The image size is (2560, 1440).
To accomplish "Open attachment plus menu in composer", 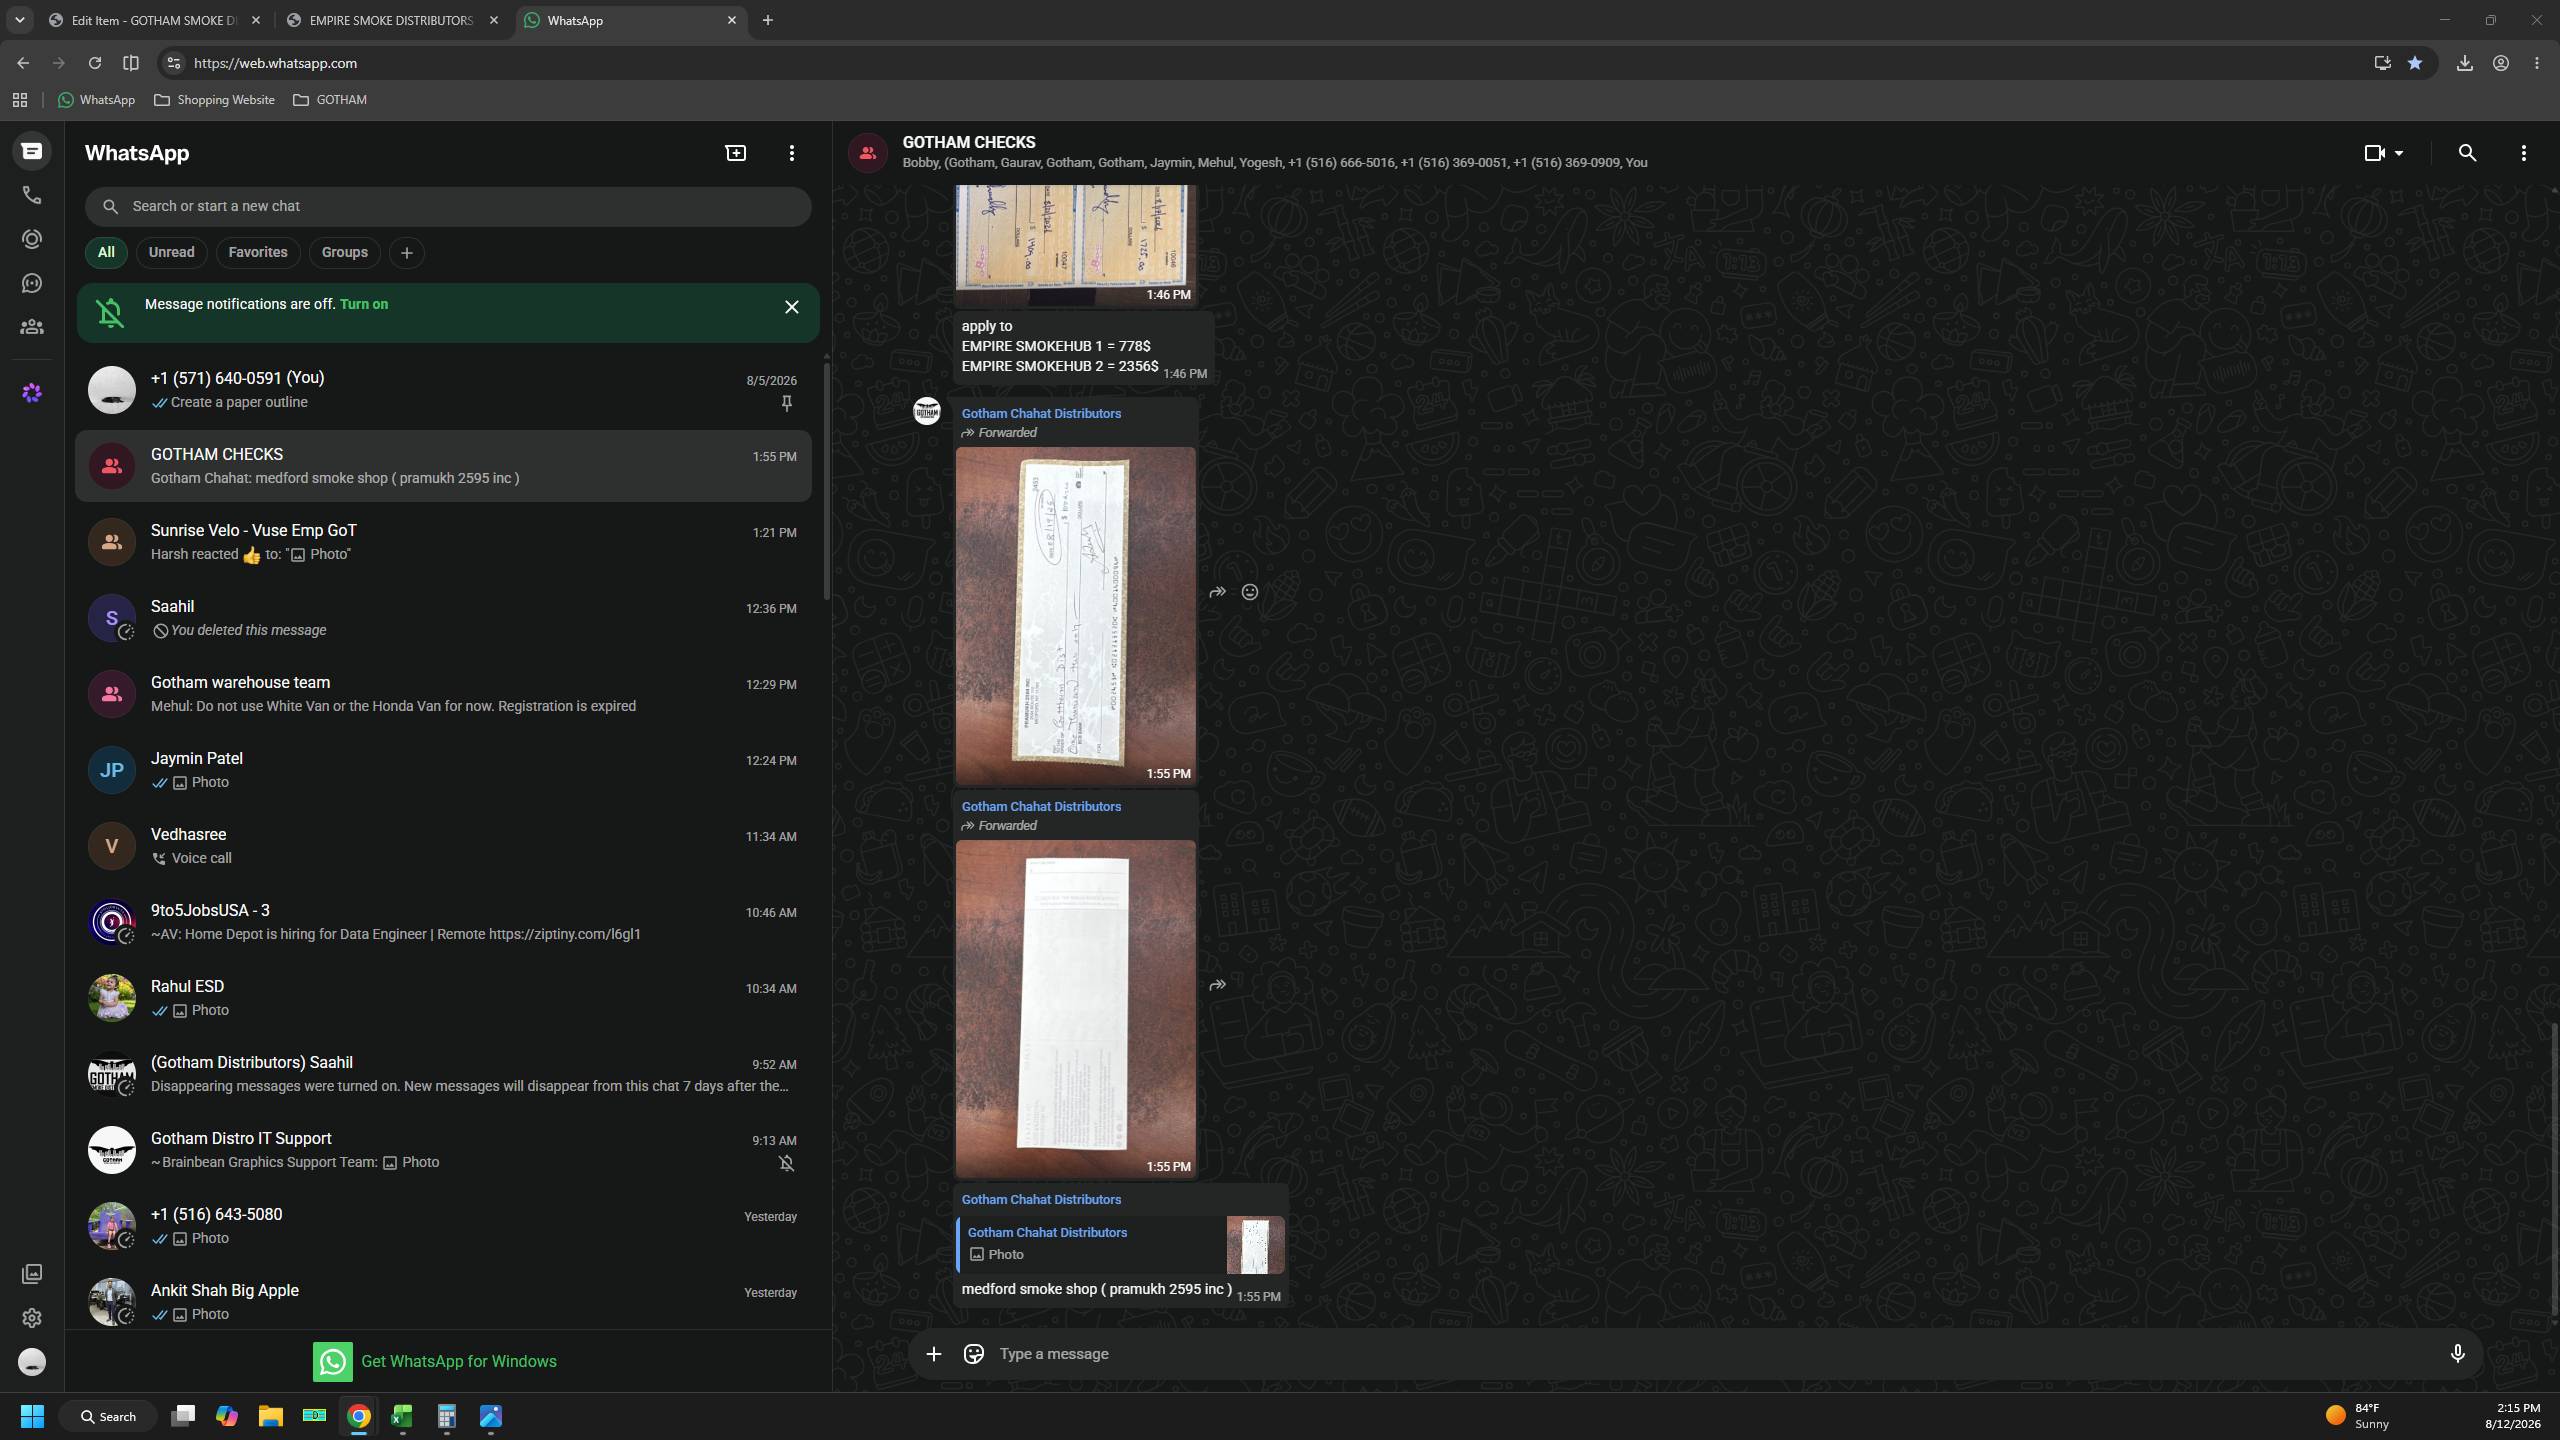I will (x=933, y=1353).
